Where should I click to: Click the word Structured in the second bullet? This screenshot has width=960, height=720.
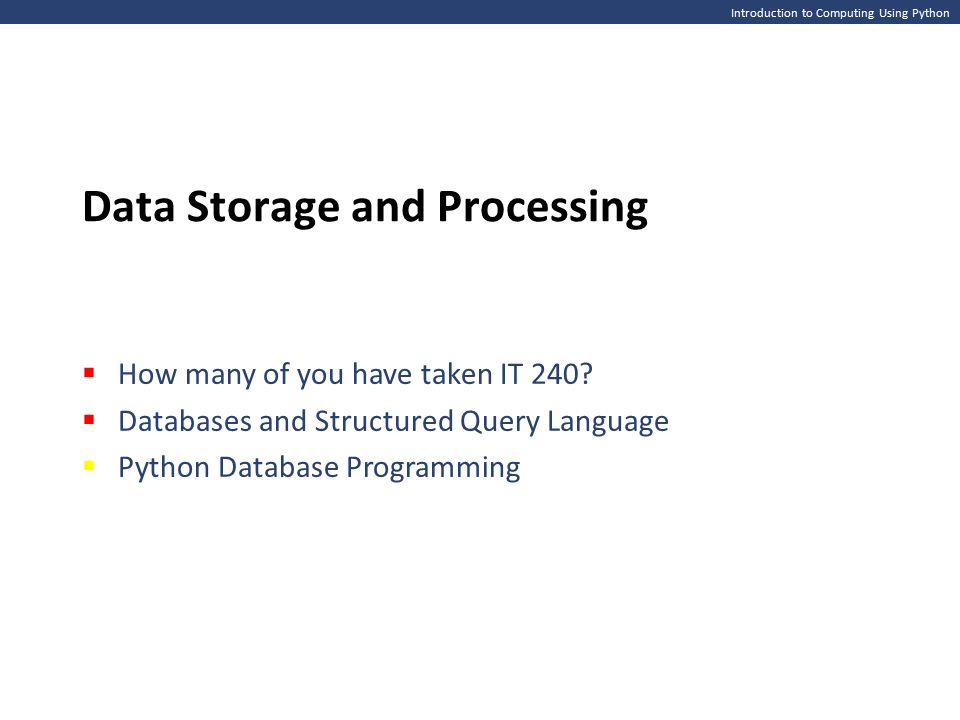coord(384,421)
